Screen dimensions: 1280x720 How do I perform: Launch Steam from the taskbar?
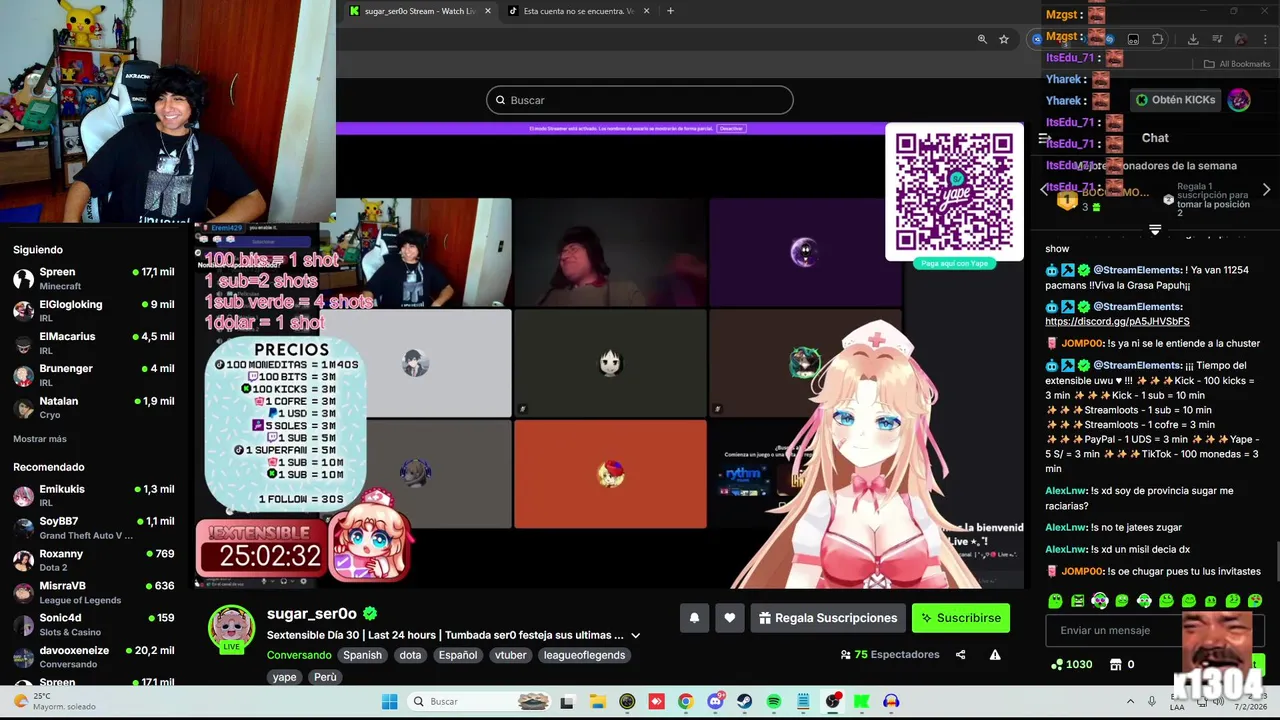[744, 701]
